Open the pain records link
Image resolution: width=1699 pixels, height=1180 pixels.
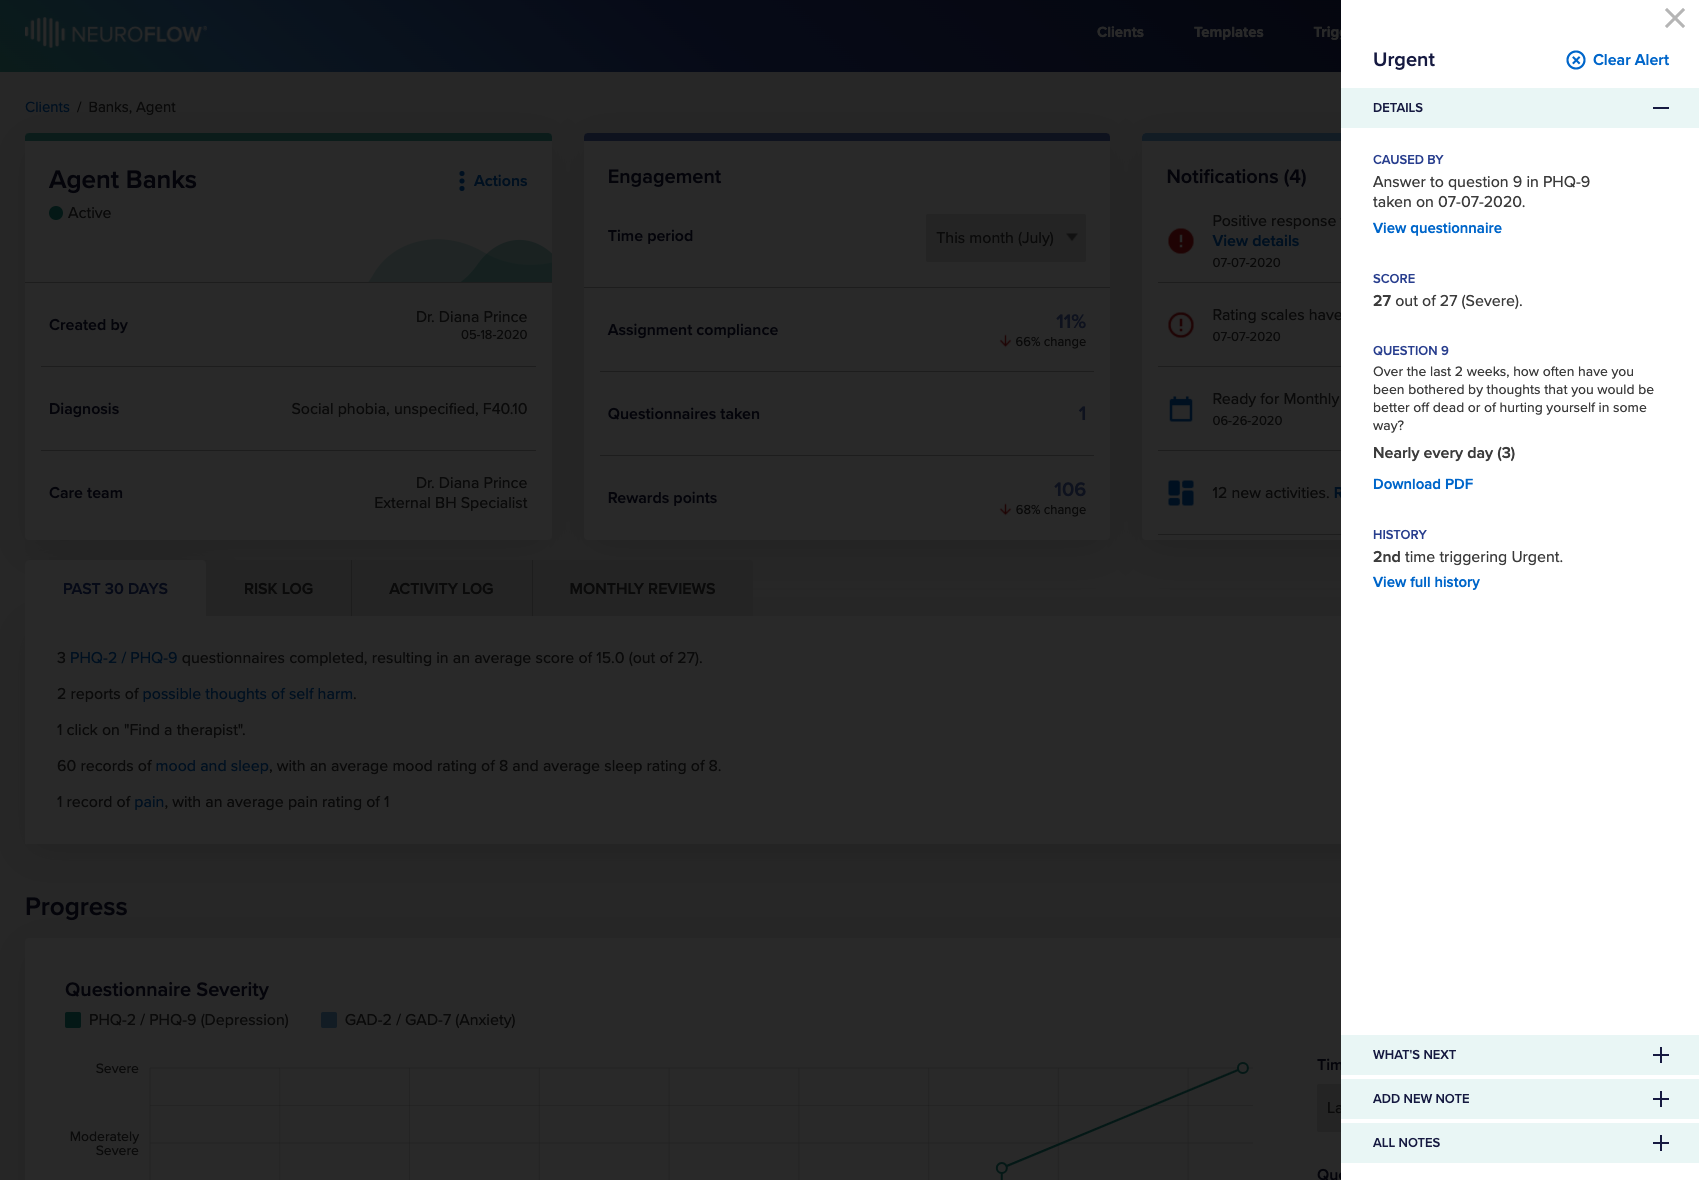pos(149,802)
